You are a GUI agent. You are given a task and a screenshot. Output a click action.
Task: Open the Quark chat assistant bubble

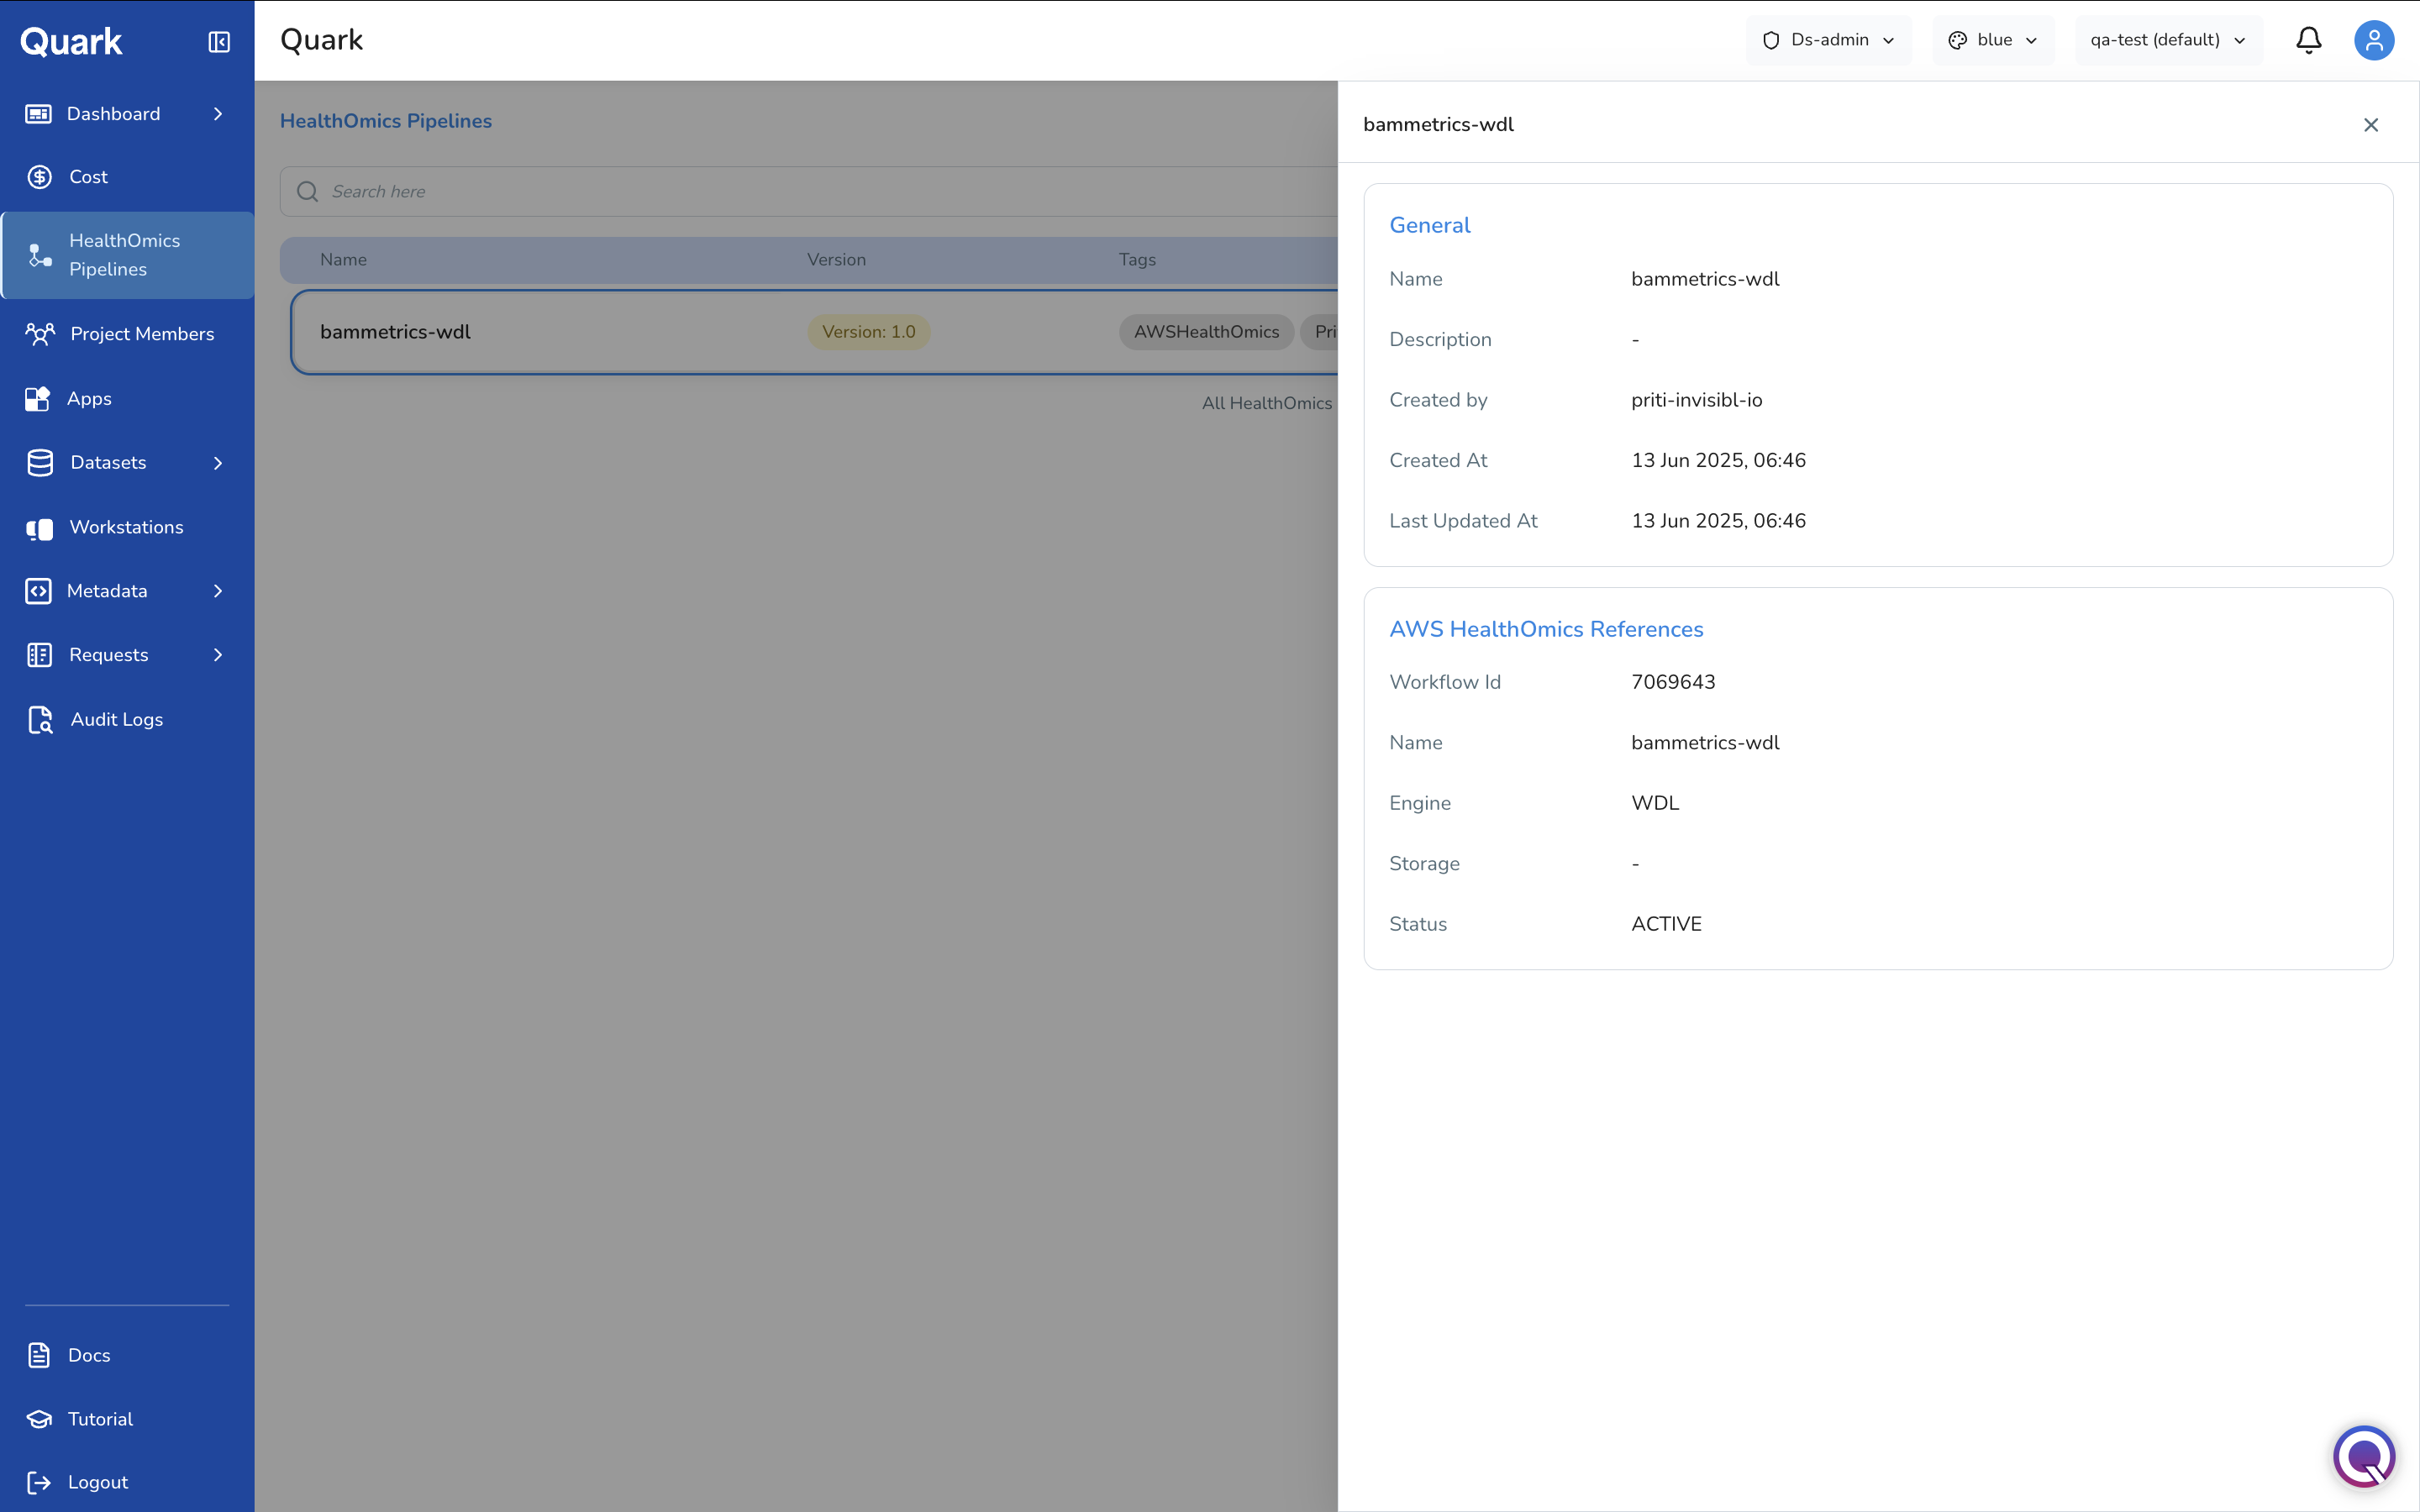click(x=2364, y=1456)
